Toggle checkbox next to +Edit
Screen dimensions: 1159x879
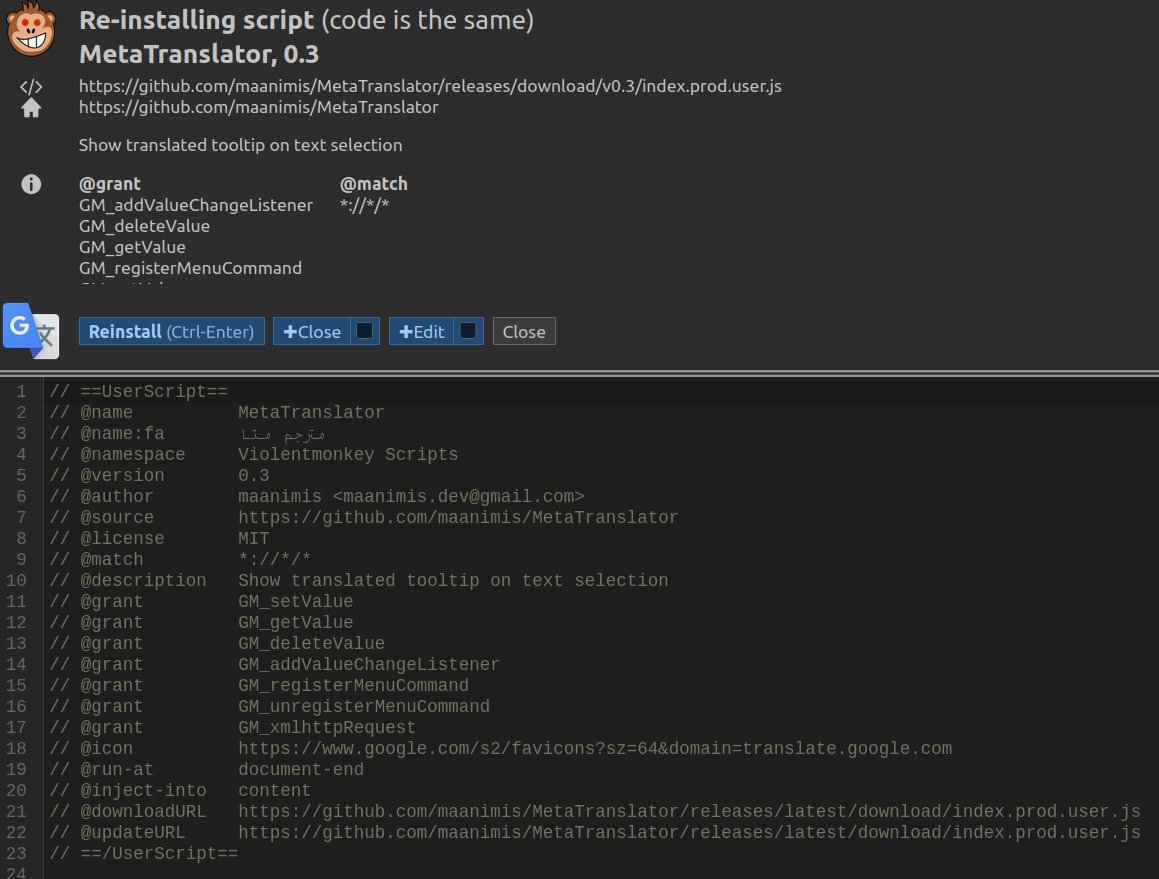click(468, 331)
